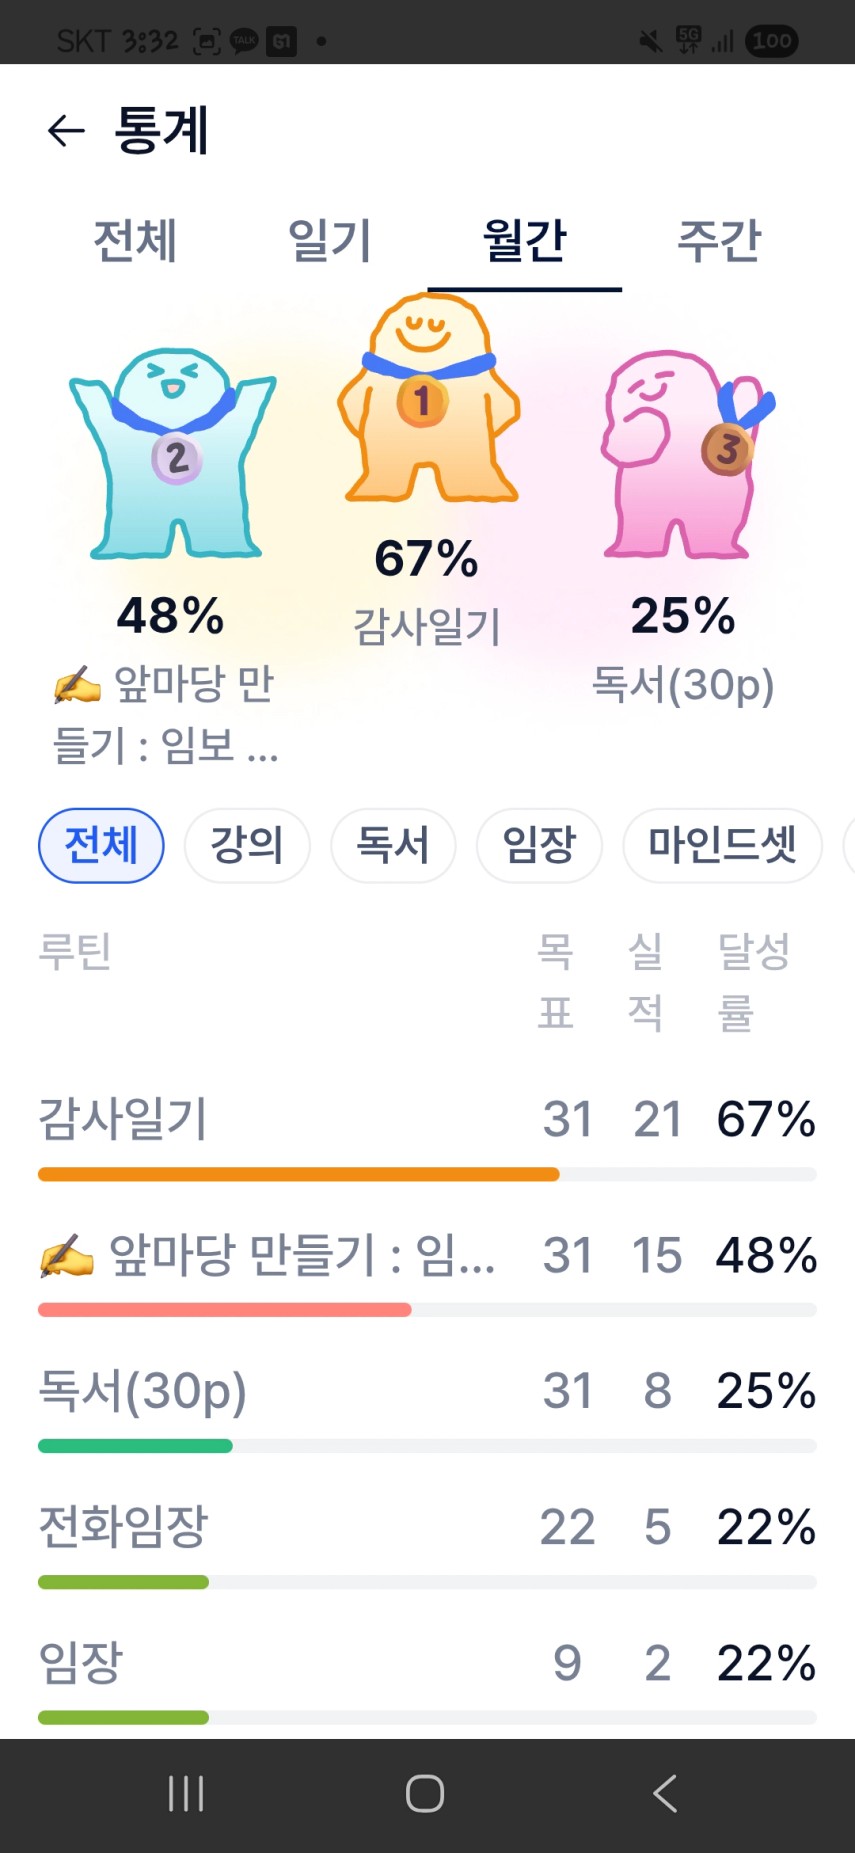Switch to the 일기 tab
This screenshot has width=855, height=1853.
(x=330, y=241)
